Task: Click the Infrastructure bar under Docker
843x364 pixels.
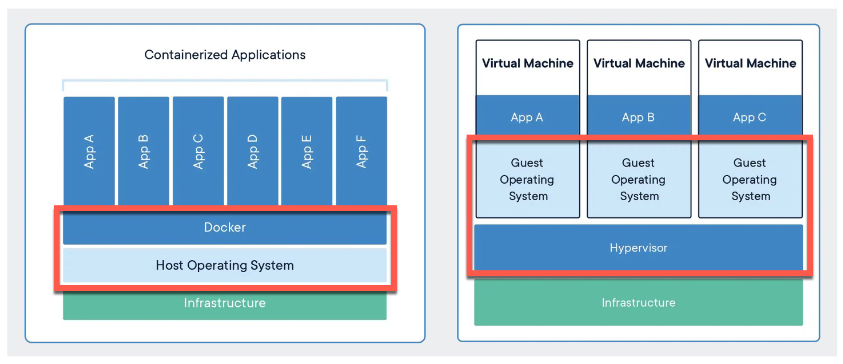Action: [x=225, y=303]
